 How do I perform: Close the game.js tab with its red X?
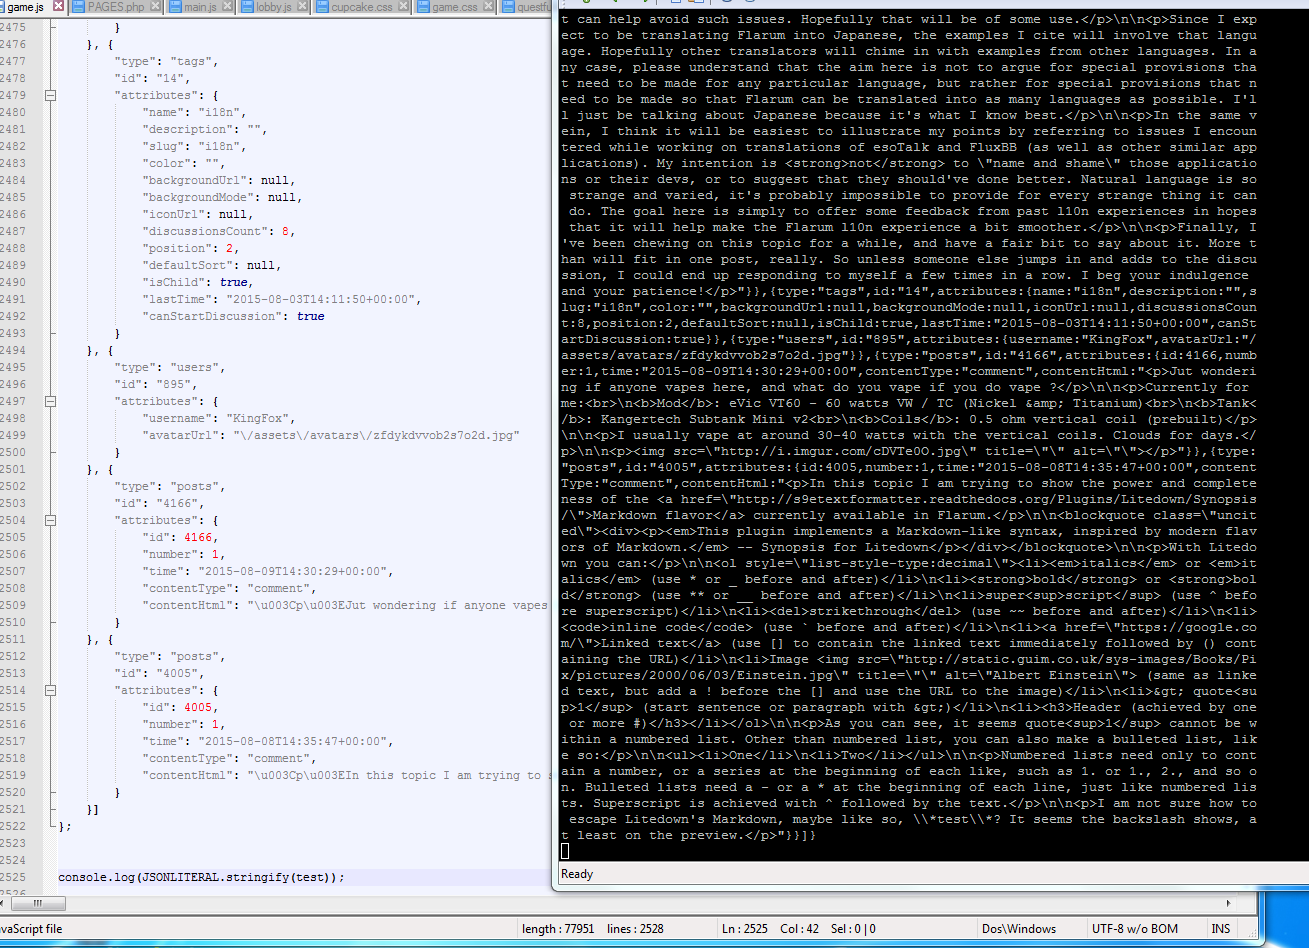[x=58, y=6]
